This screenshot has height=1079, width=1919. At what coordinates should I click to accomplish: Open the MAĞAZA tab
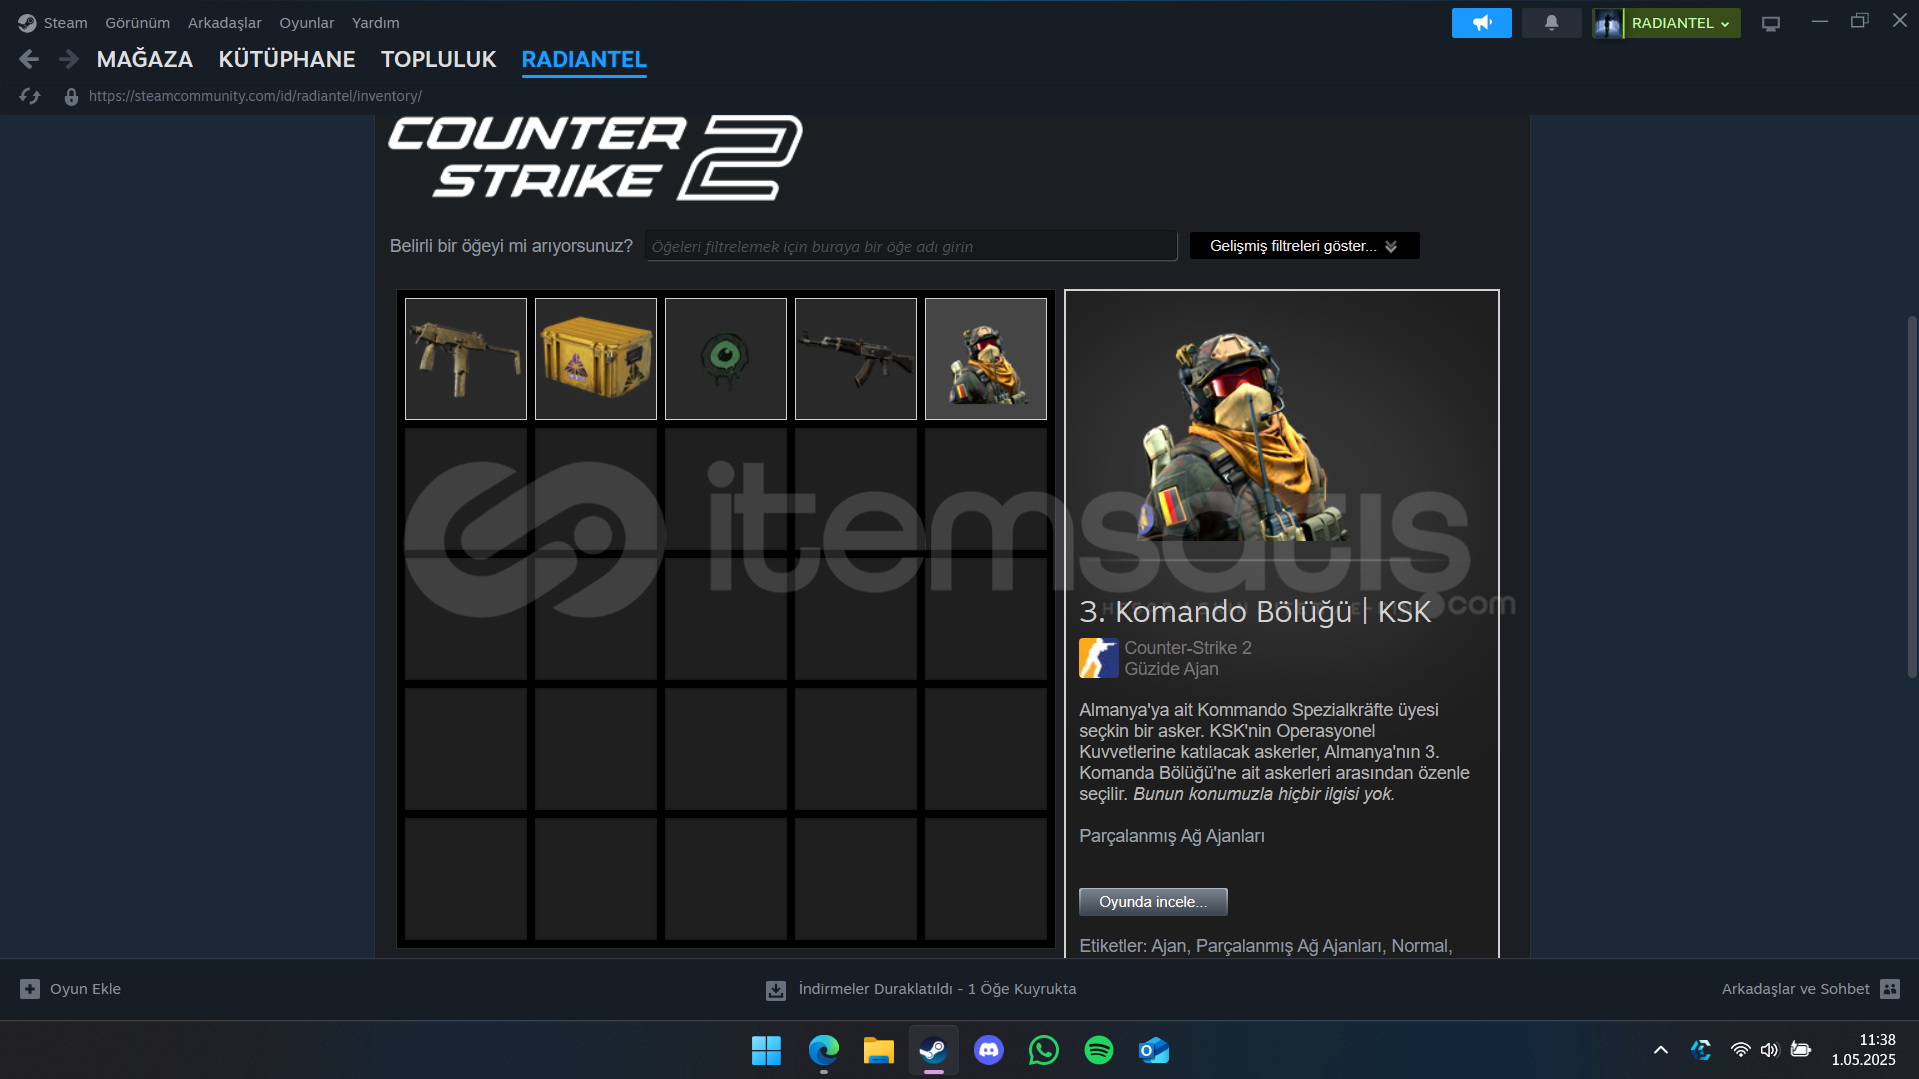point(145,59)
